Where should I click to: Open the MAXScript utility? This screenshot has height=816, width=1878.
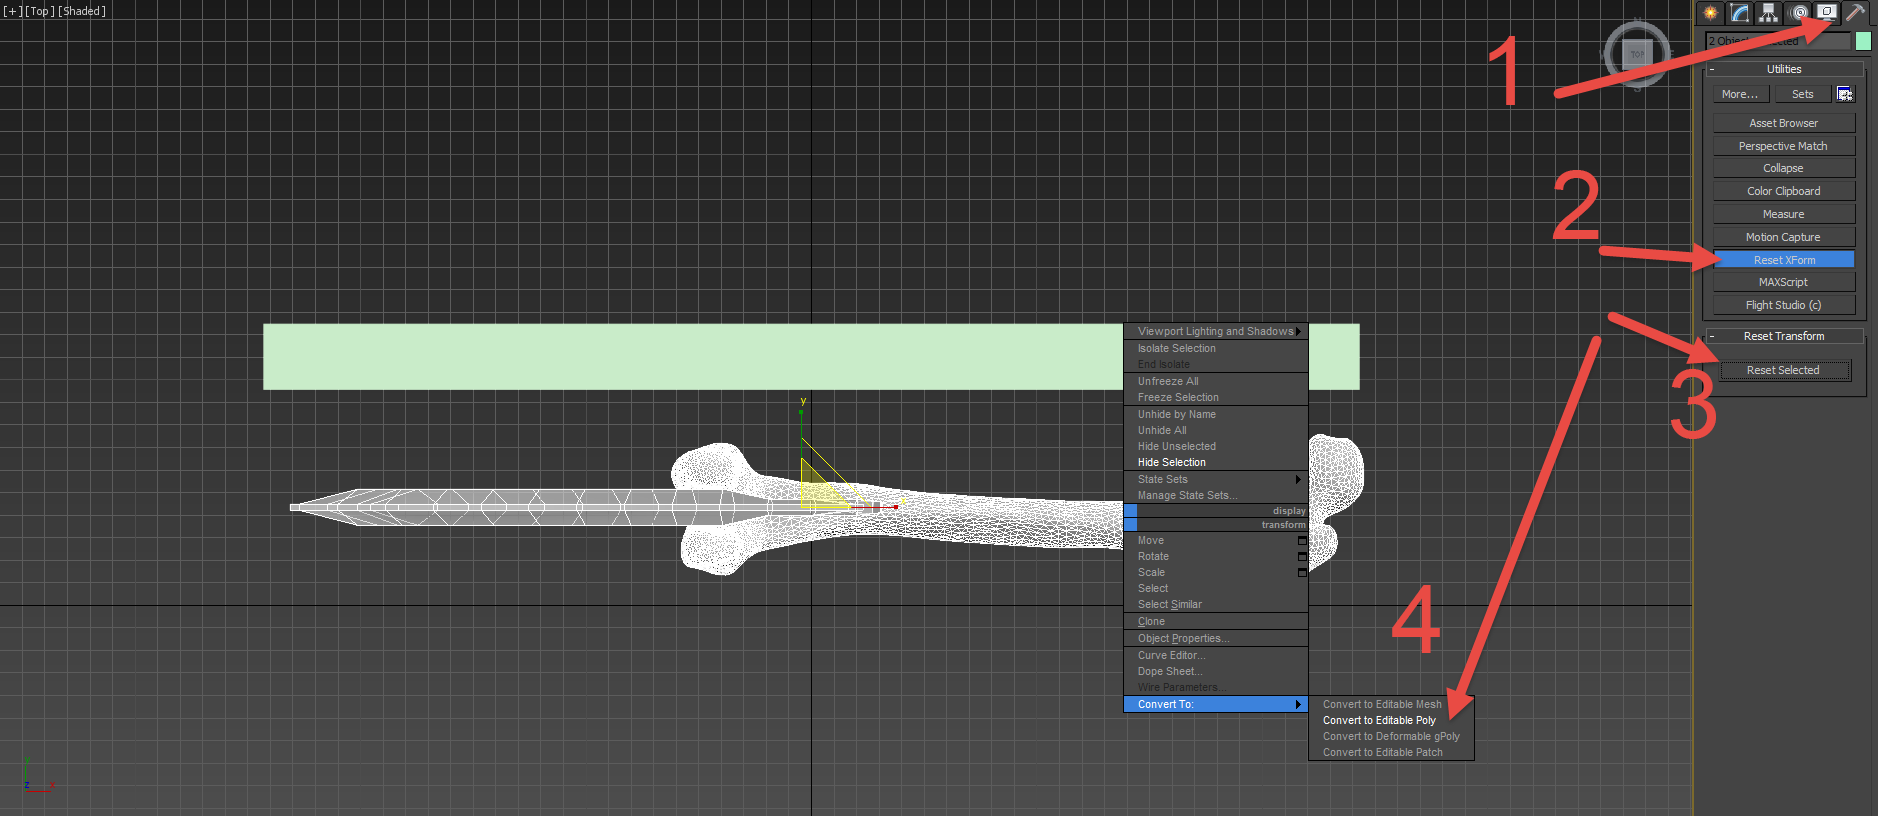point(1784,282)
